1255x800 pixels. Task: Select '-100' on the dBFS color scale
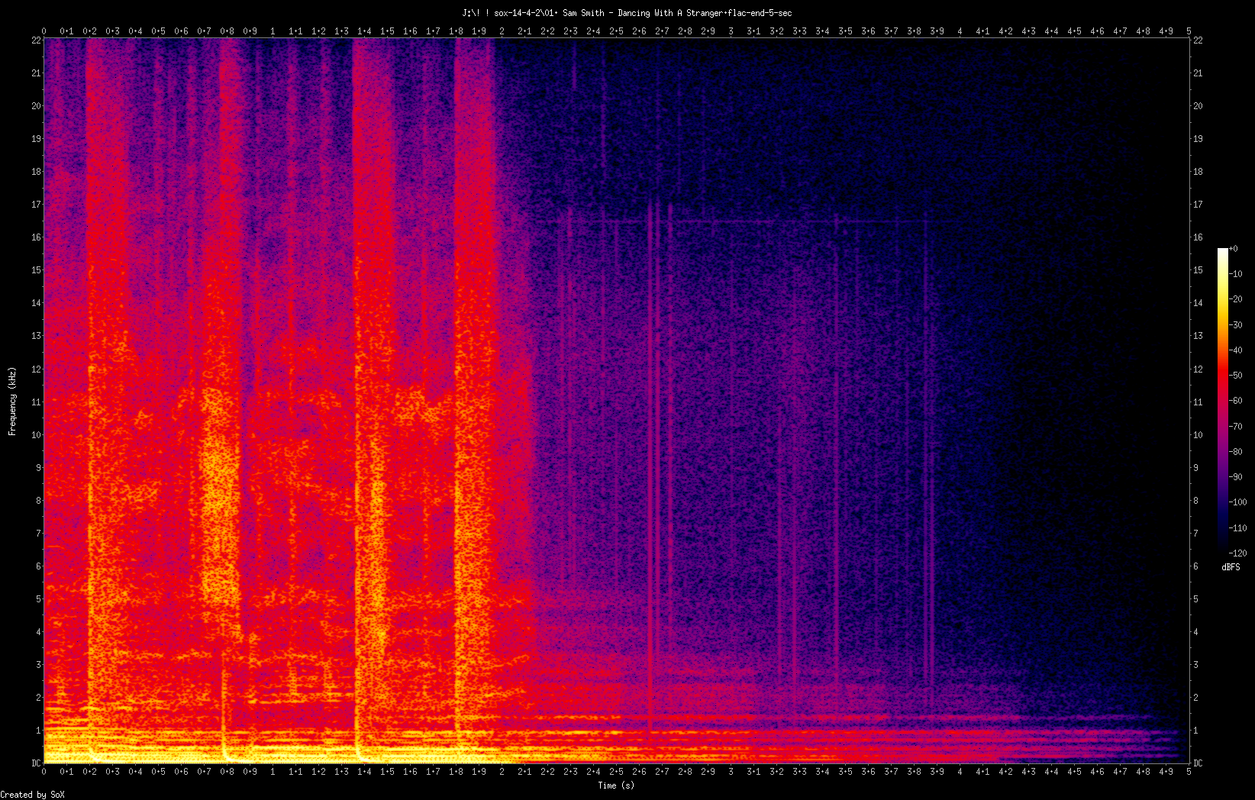tap(1238, 501)
